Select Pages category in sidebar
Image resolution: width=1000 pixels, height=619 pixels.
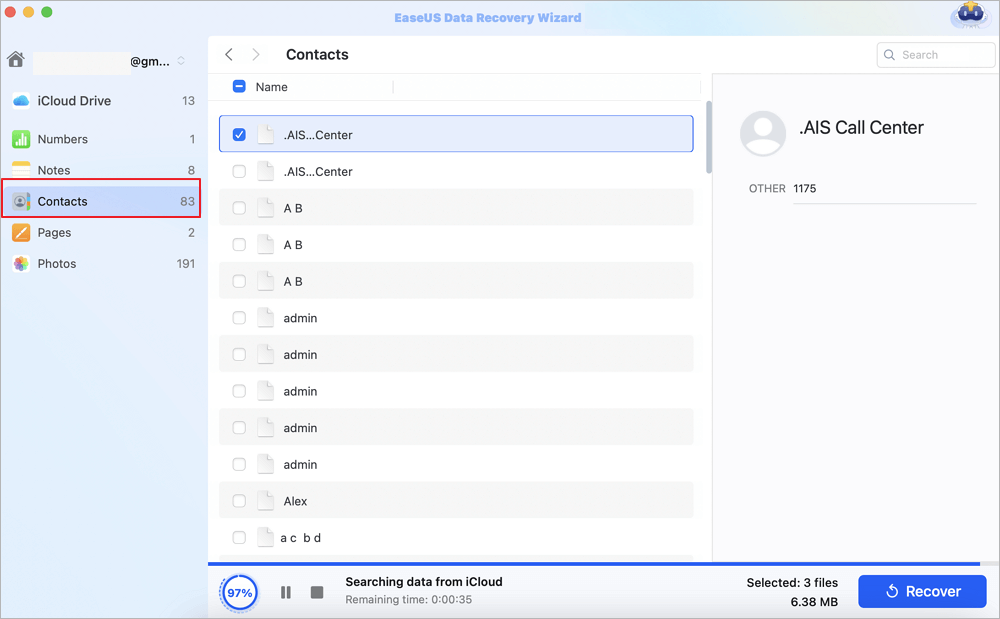[x=102, y=233]
